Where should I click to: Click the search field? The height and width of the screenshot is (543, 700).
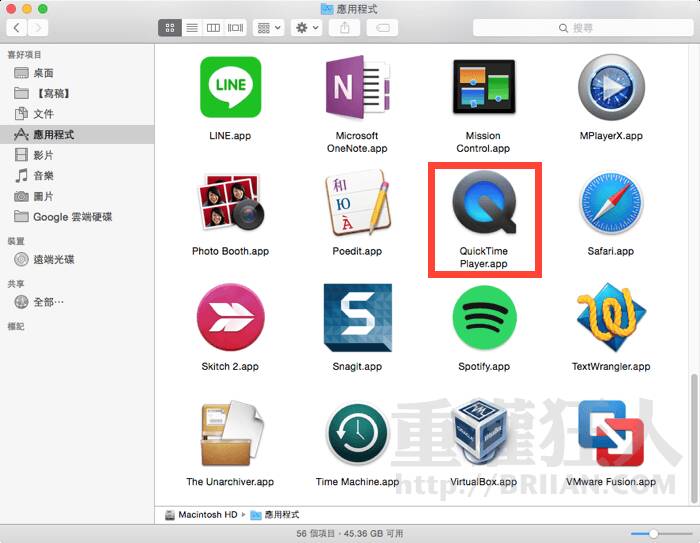point(583,28)
